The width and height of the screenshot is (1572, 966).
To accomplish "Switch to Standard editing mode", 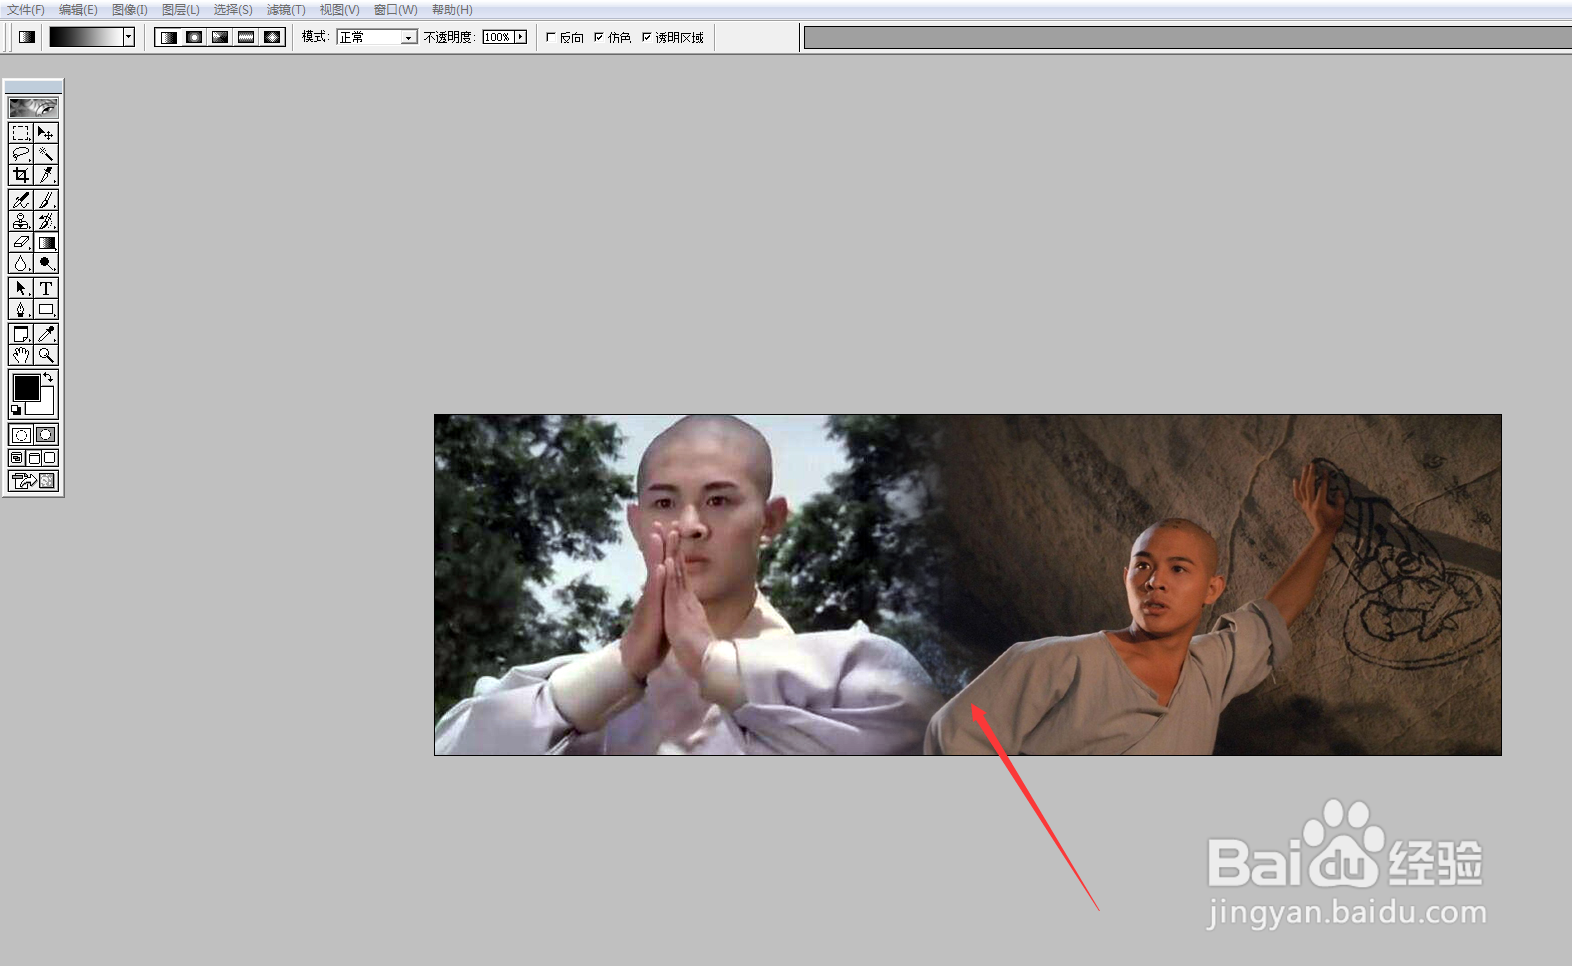I will point(21,435).
